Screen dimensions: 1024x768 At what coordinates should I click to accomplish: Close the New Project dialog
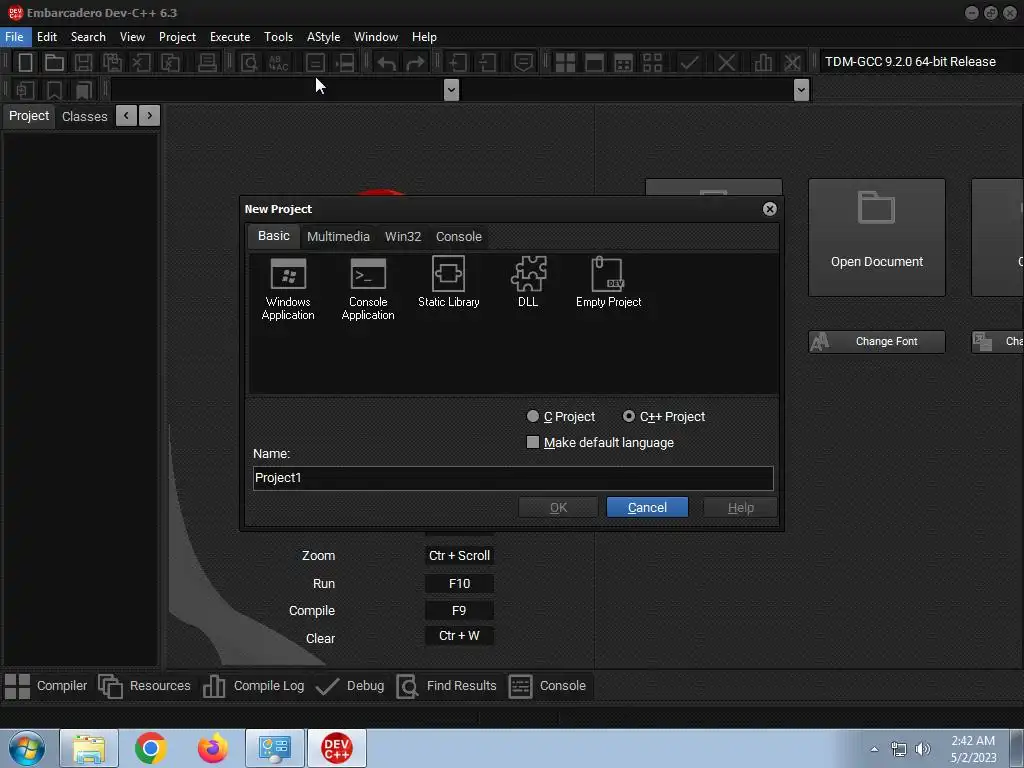tap(770, 209)
